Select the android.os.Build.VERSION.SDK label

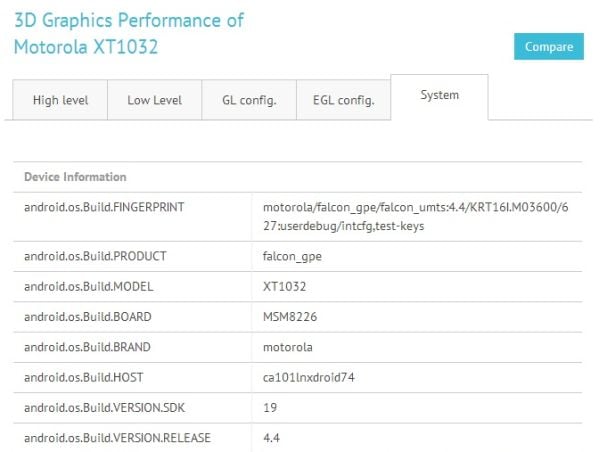pos(104,408)
